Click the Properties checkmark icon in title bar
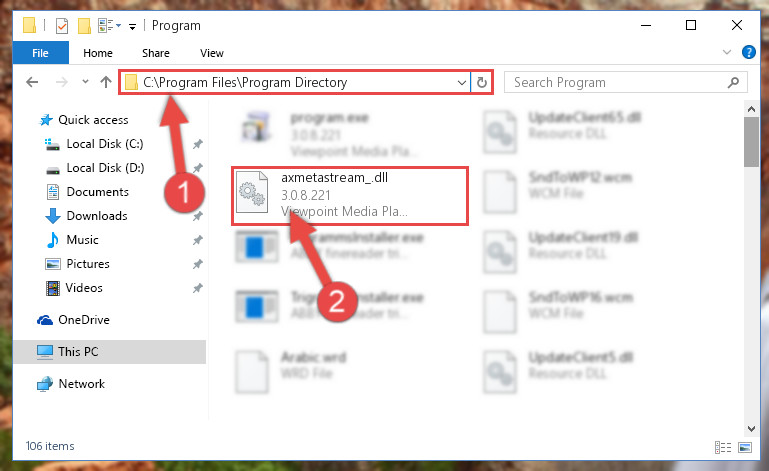The width and height of the screenshot is (769, 471). click(x=62, y=26)
